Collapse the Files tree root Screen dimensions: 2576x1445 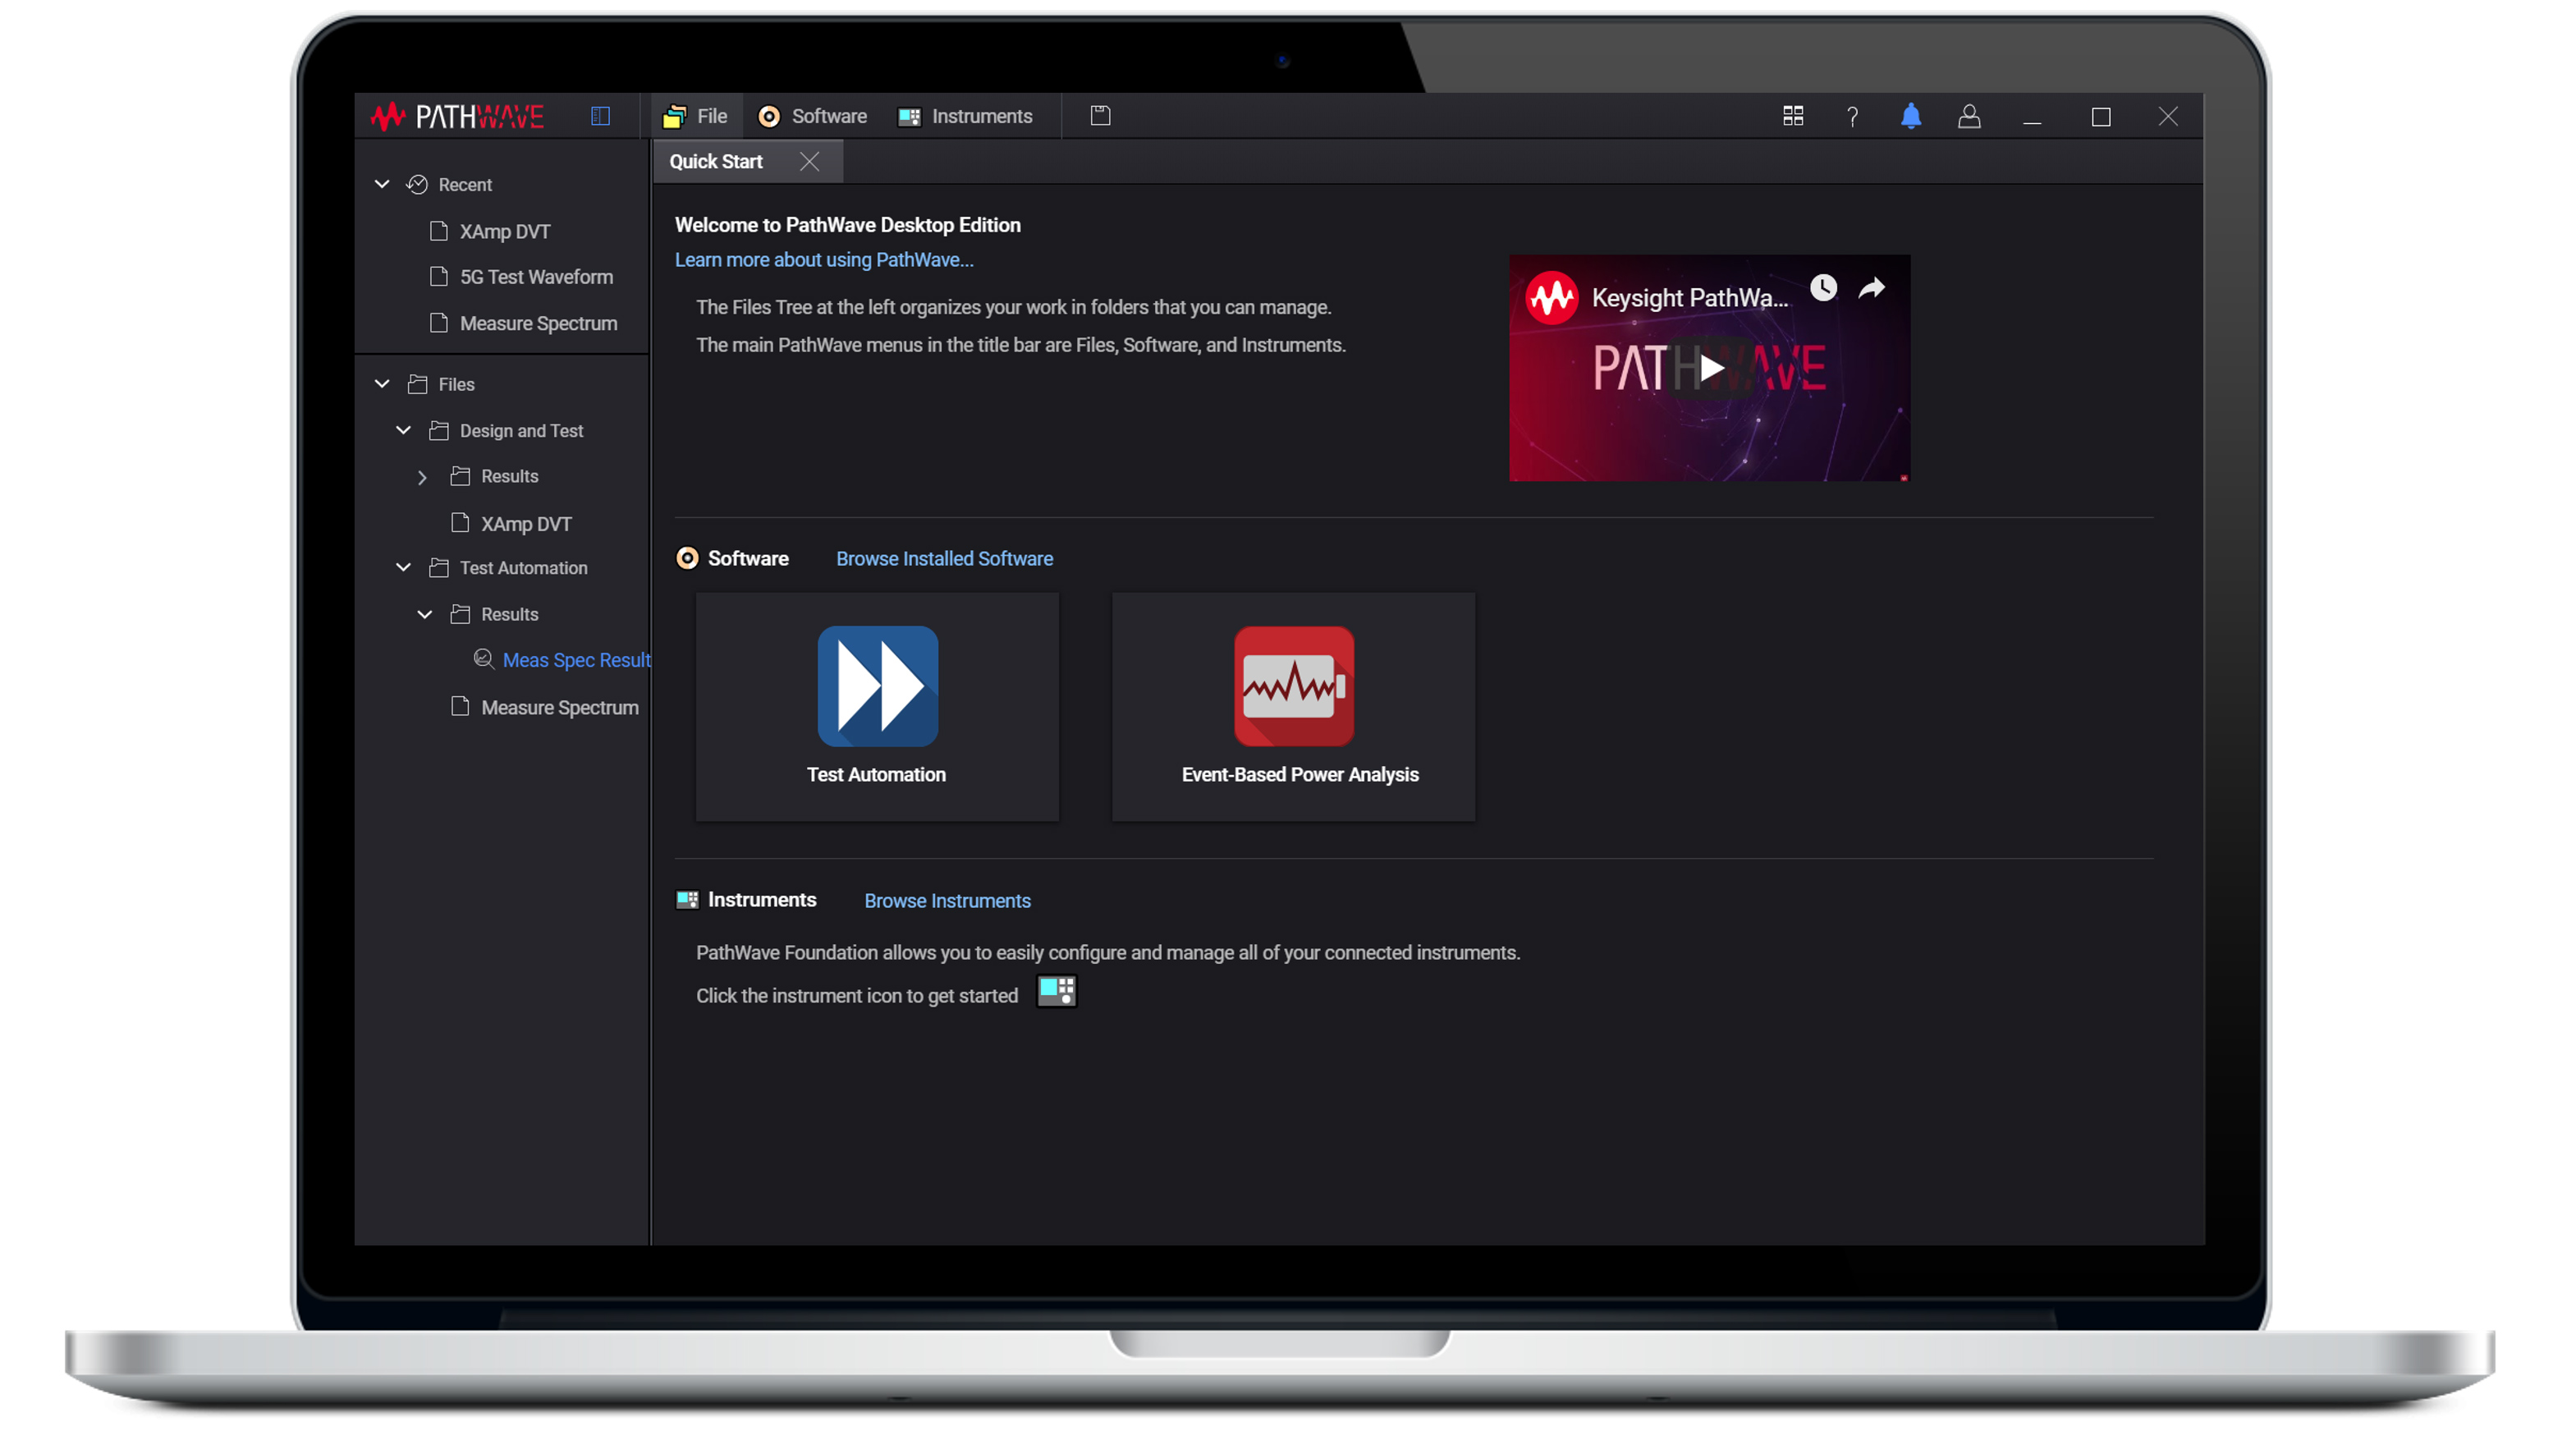382,384
